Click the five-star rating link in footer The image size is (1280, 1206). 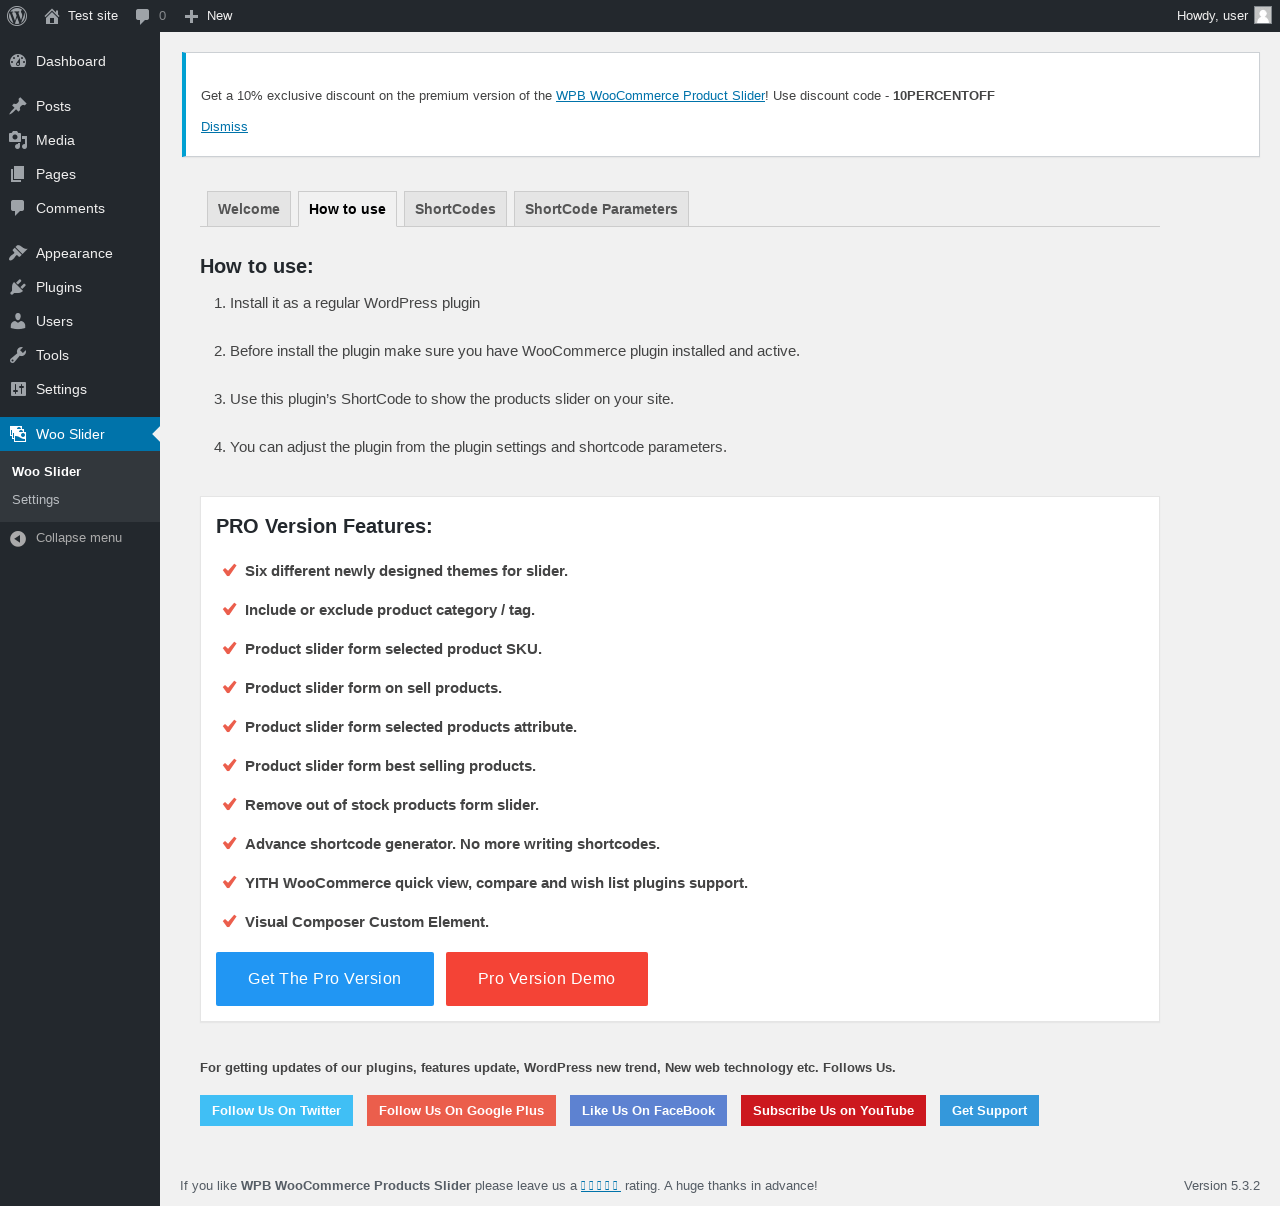600,1186
